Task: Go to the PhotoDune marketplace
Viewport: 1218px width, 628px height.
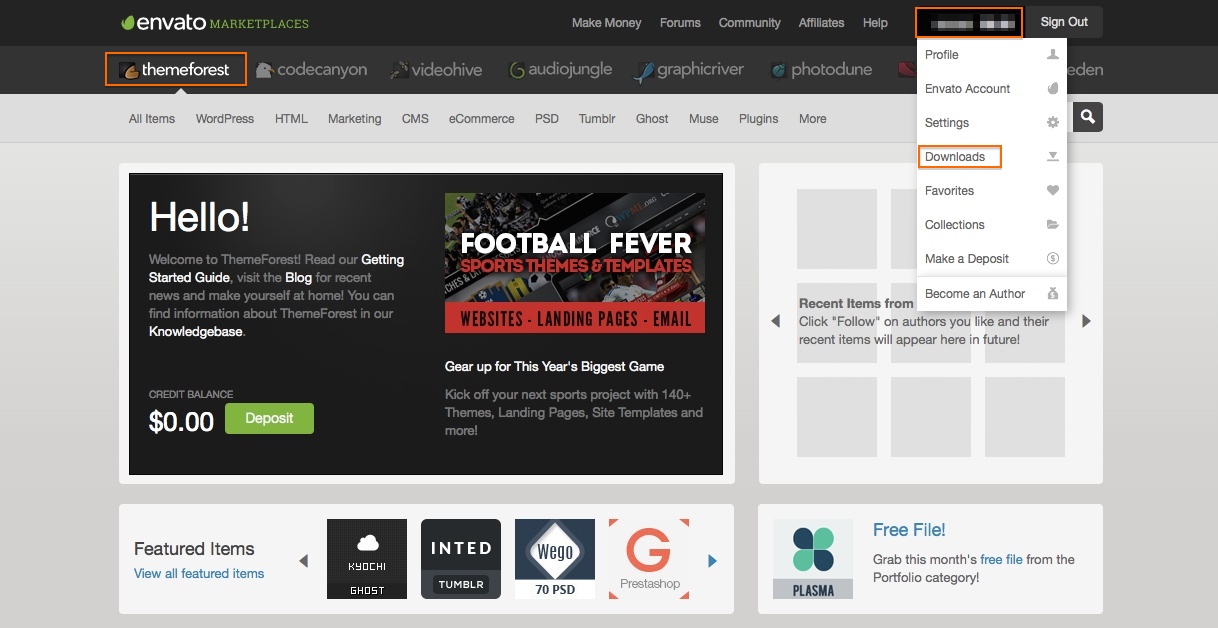Action: (x=820, y=70)
